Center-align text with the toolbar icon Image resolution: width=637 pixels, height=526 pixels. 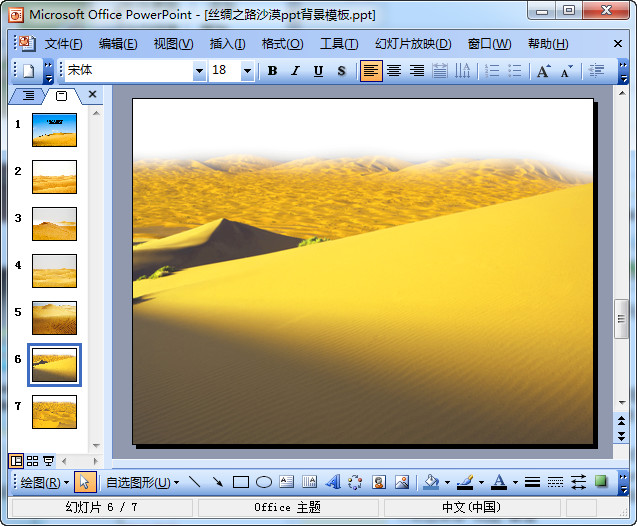point(394,71)
